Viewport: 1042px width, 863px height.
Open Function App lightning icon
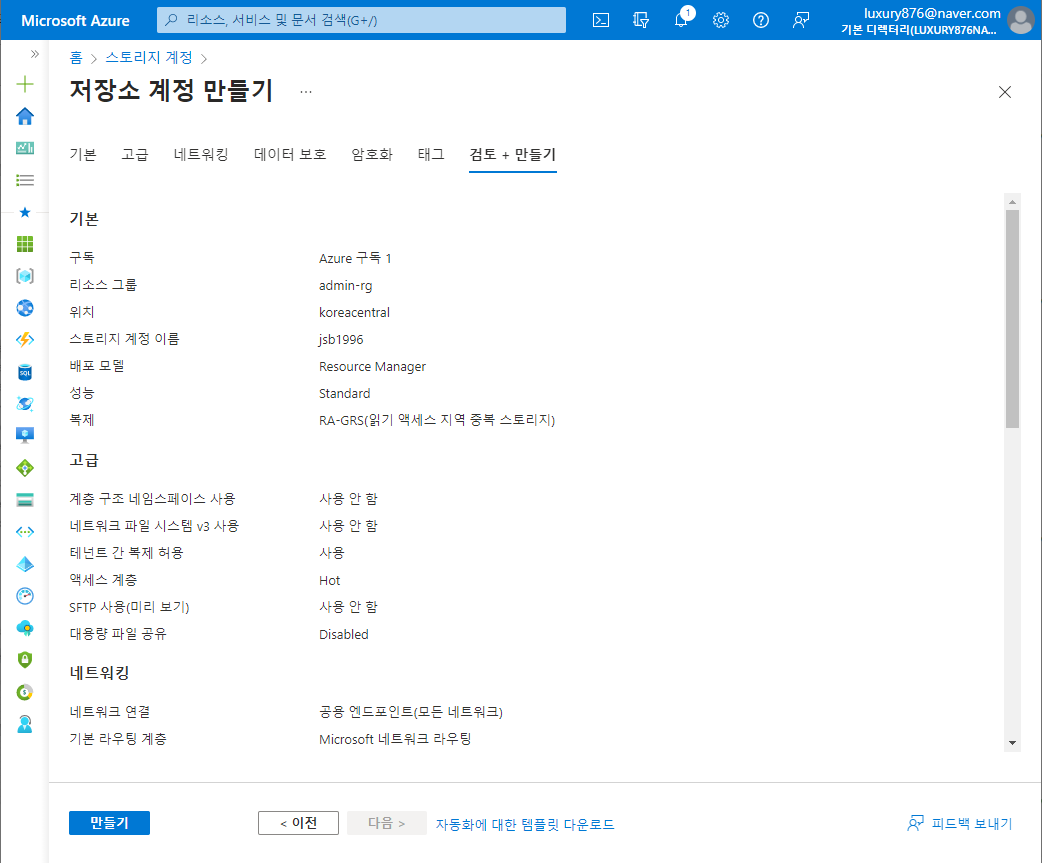(25, 339)
